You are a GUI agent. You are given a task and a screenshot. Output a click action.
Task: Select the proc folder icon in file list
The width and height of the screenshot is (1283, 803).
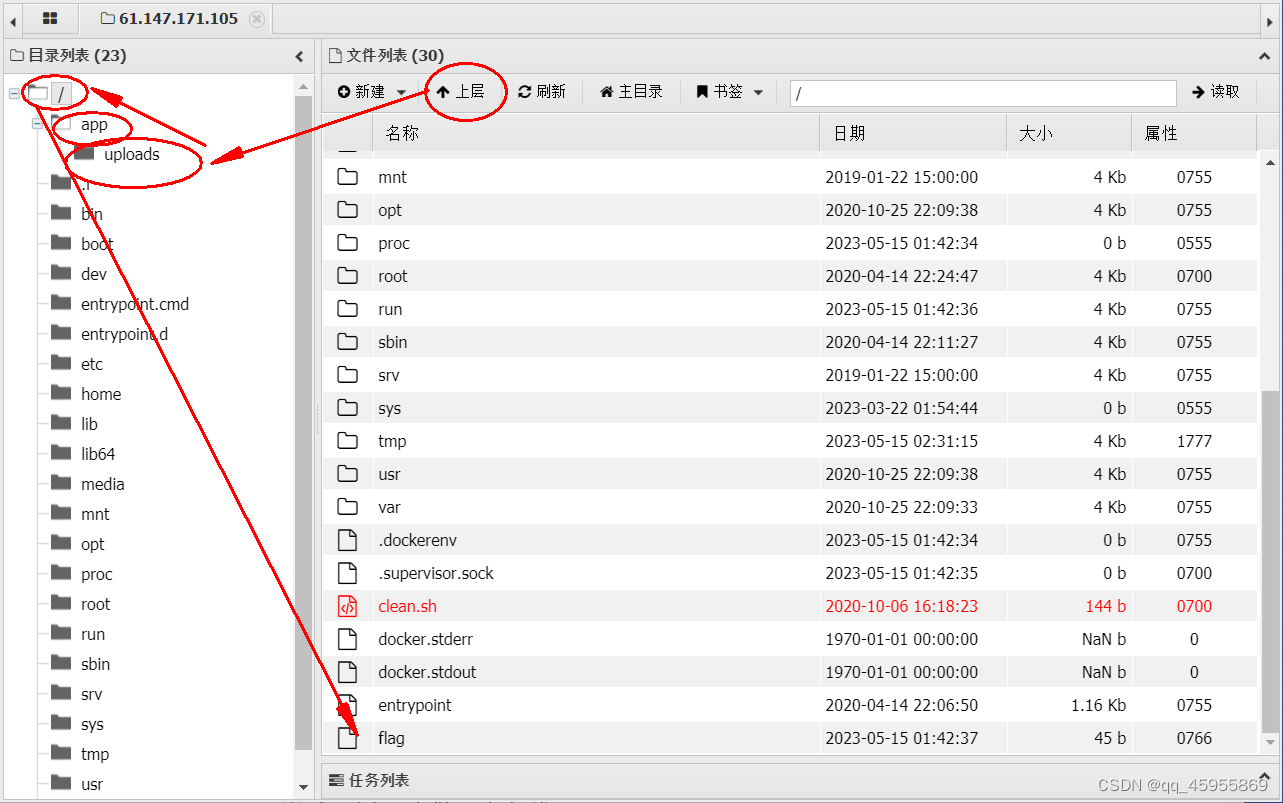pyautogui.click(x=347, y=243)
